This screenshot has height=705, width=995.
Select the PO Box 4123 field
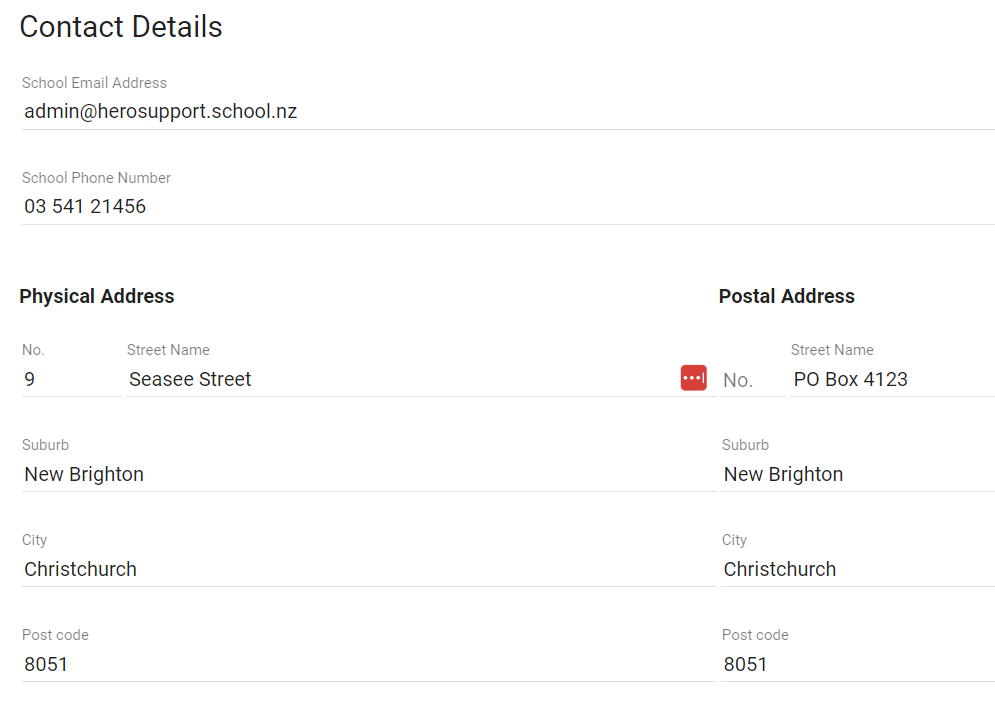pyautogui.click(x=890, y=380)
